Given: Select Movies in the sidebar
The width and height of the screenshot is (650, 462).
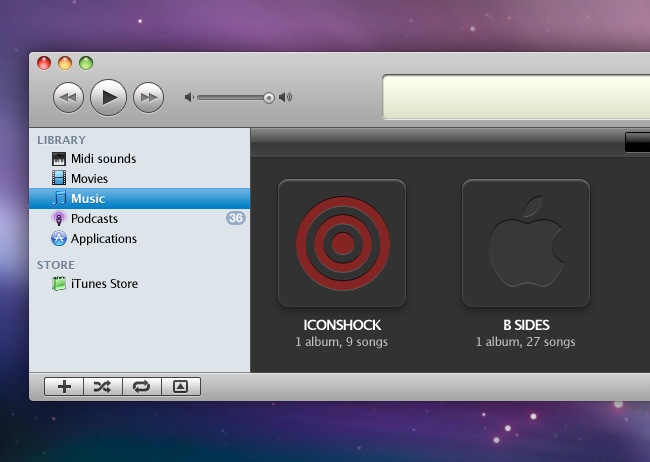Looking at the screenshot, I should pos(89,179).
